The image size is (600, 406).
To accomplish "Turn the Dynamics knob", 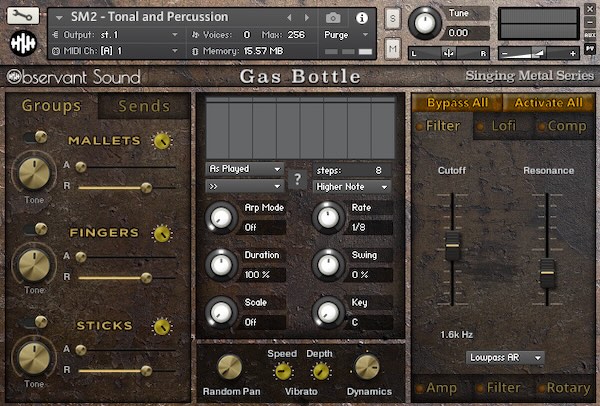I will (367, 367).
